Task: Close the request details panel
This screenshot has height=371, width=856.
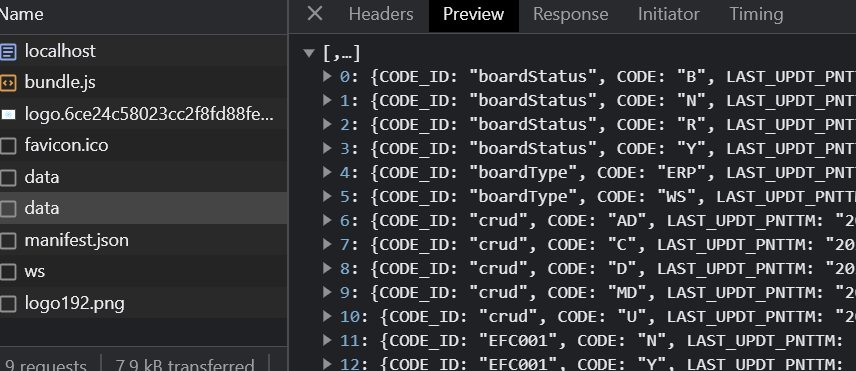Action: (315, 14)
